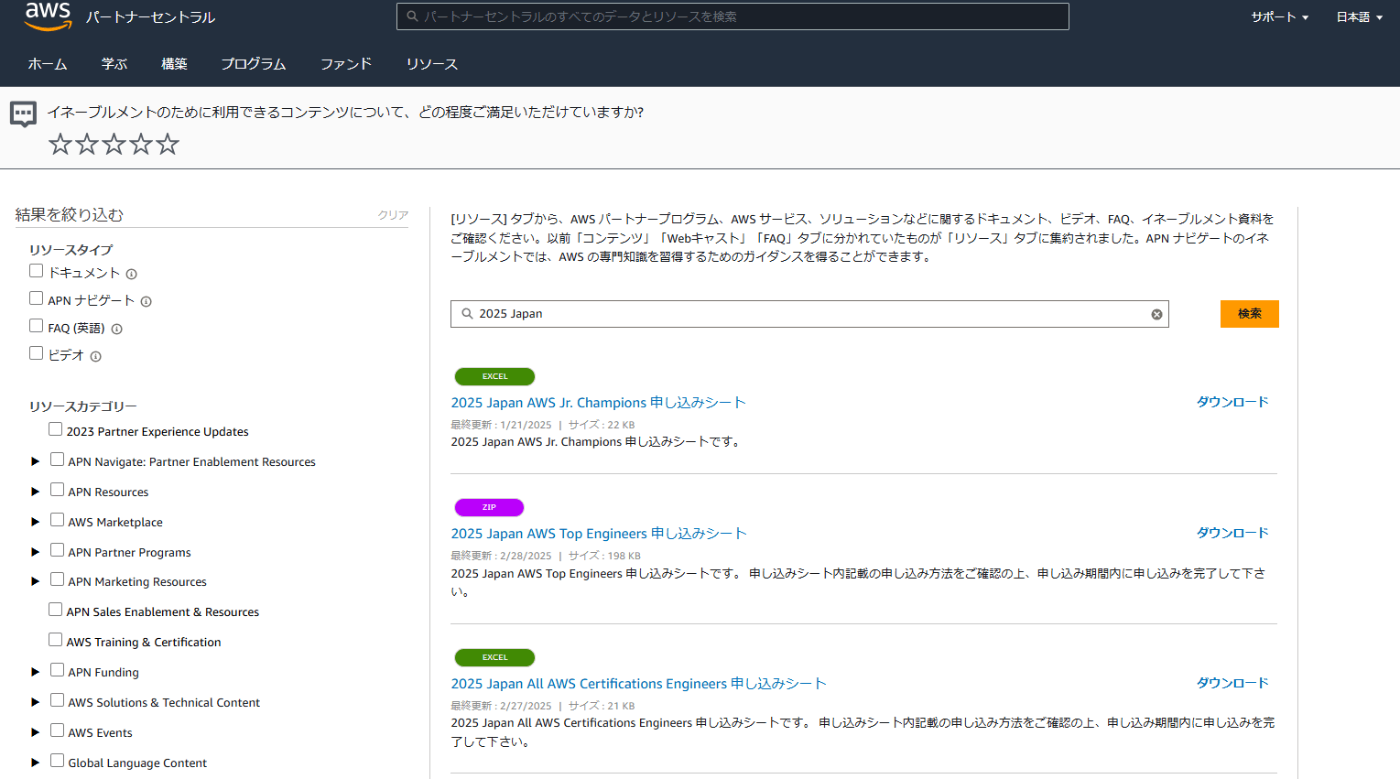The width and height of the screenshot is (1400, 779).
Task: Check the APN Resources category box
Action: pos(57,490)
